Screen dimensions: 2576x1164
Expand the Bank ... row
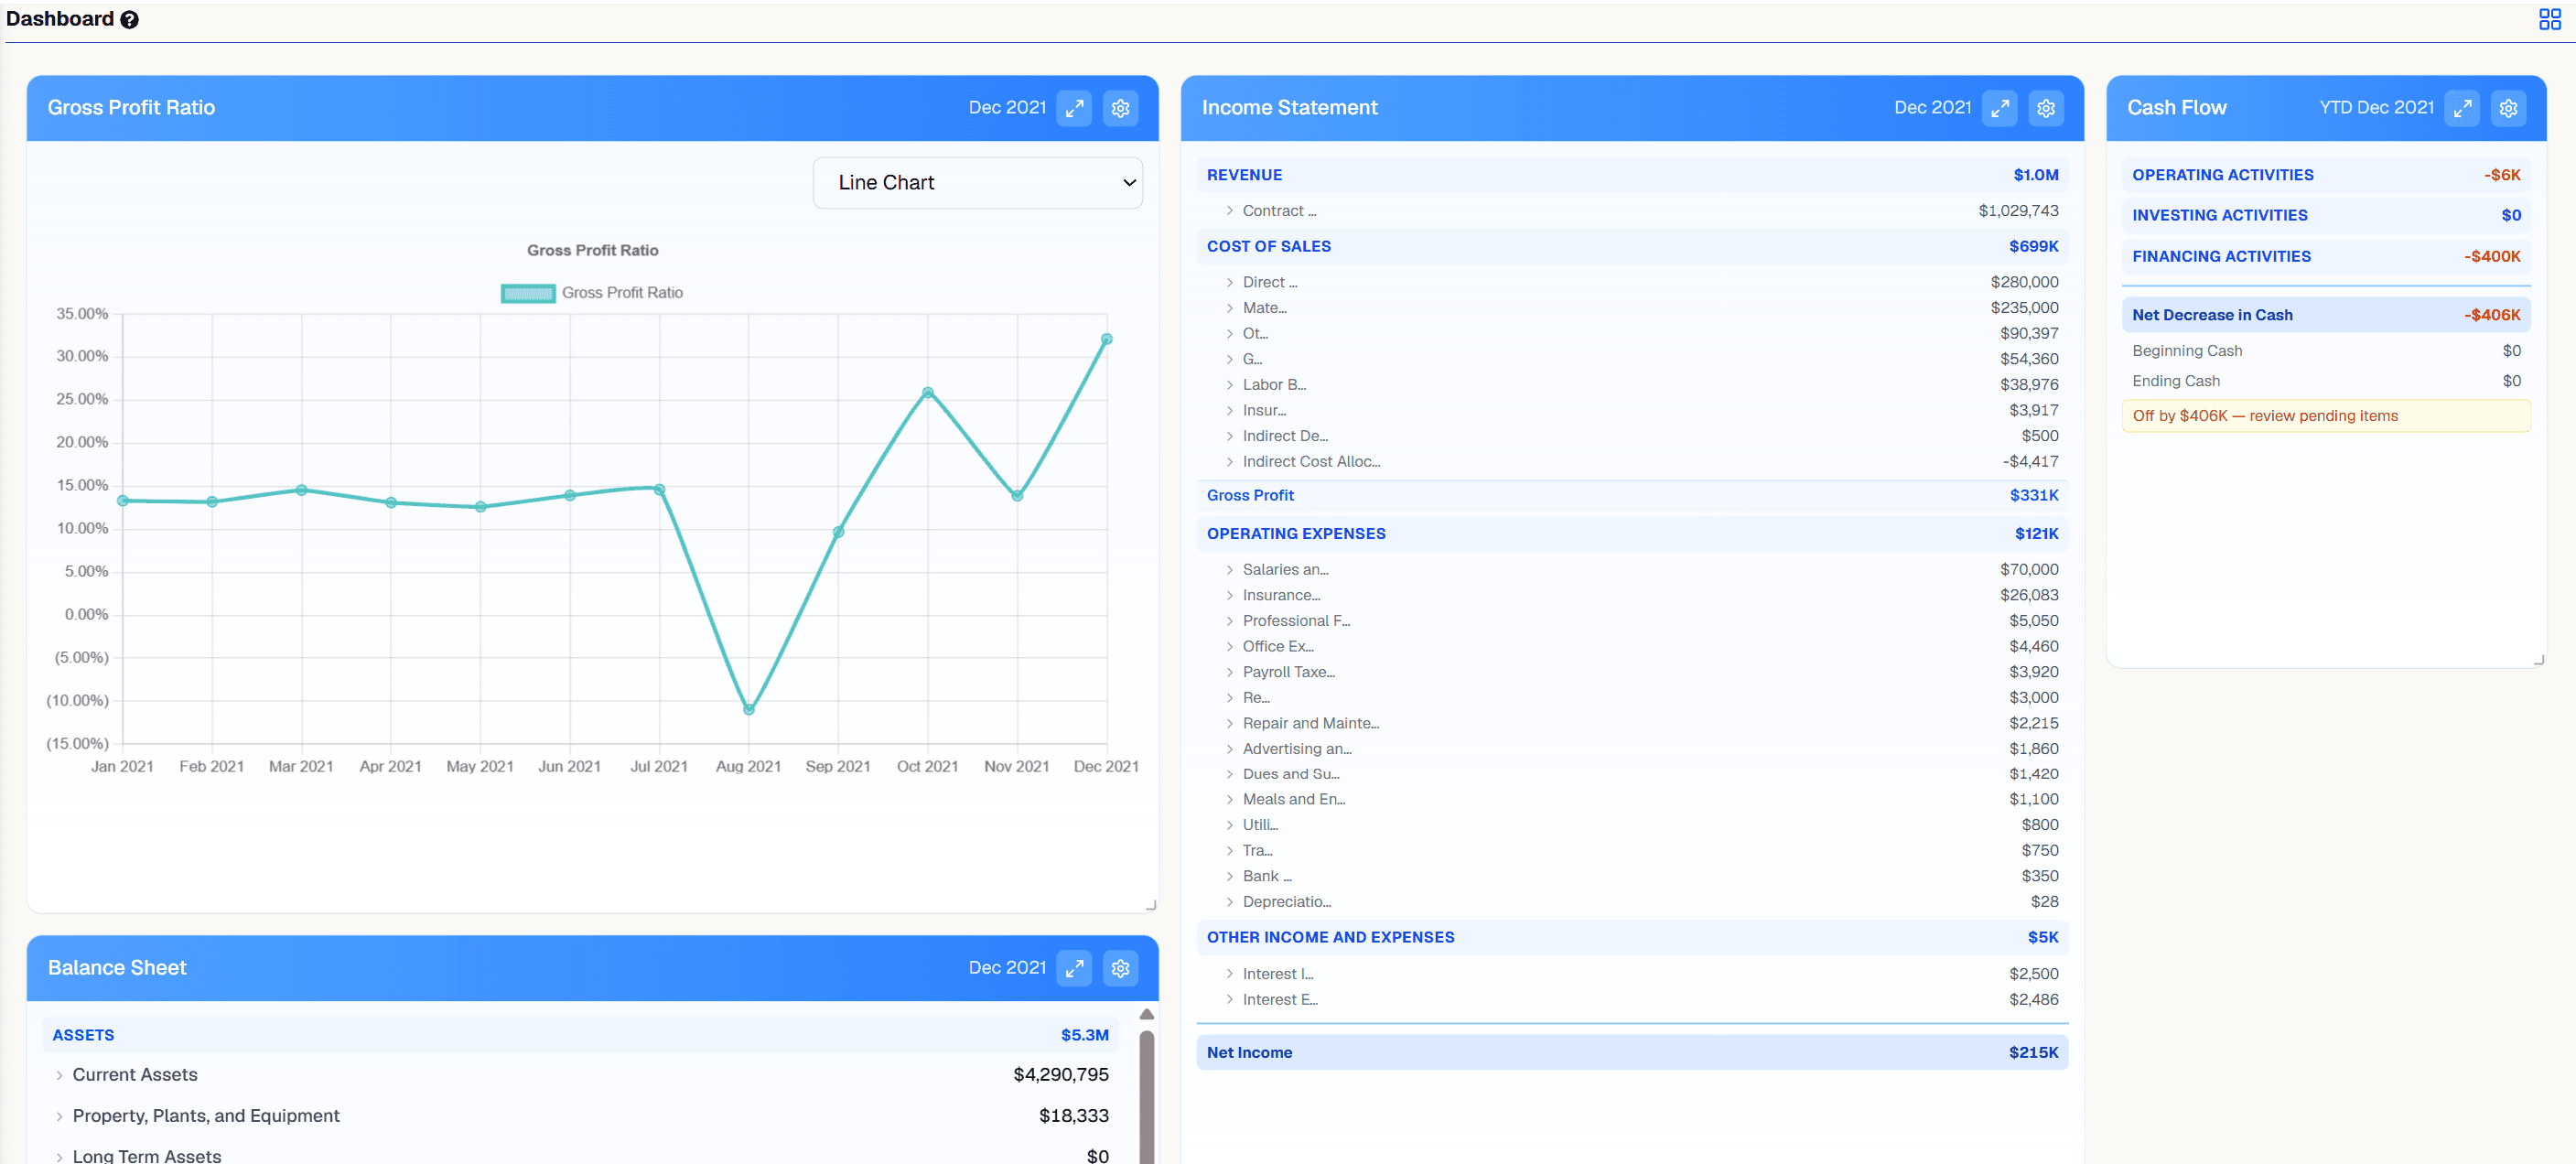[1229, 876]
